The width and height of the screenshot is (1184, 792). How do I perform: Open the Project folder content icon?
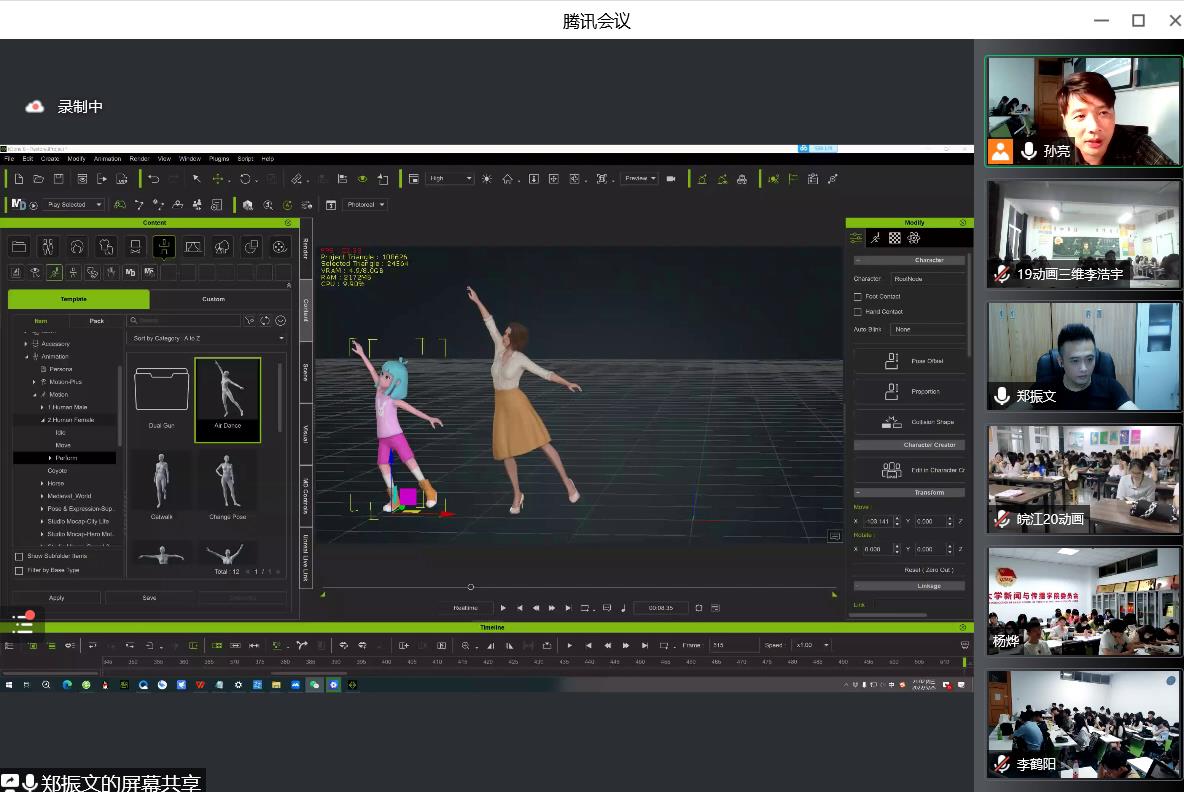click(19, 246)
